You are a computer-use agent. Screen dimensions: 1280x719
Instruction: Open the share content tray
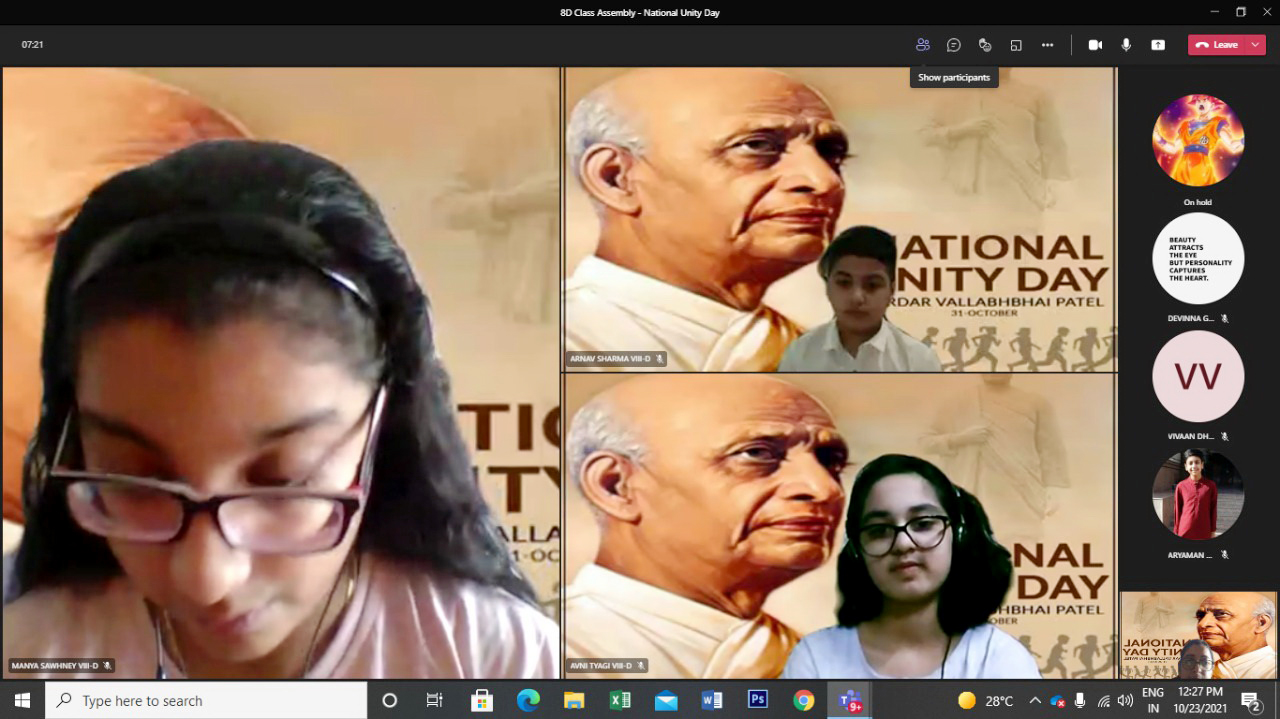(1158, 45)
